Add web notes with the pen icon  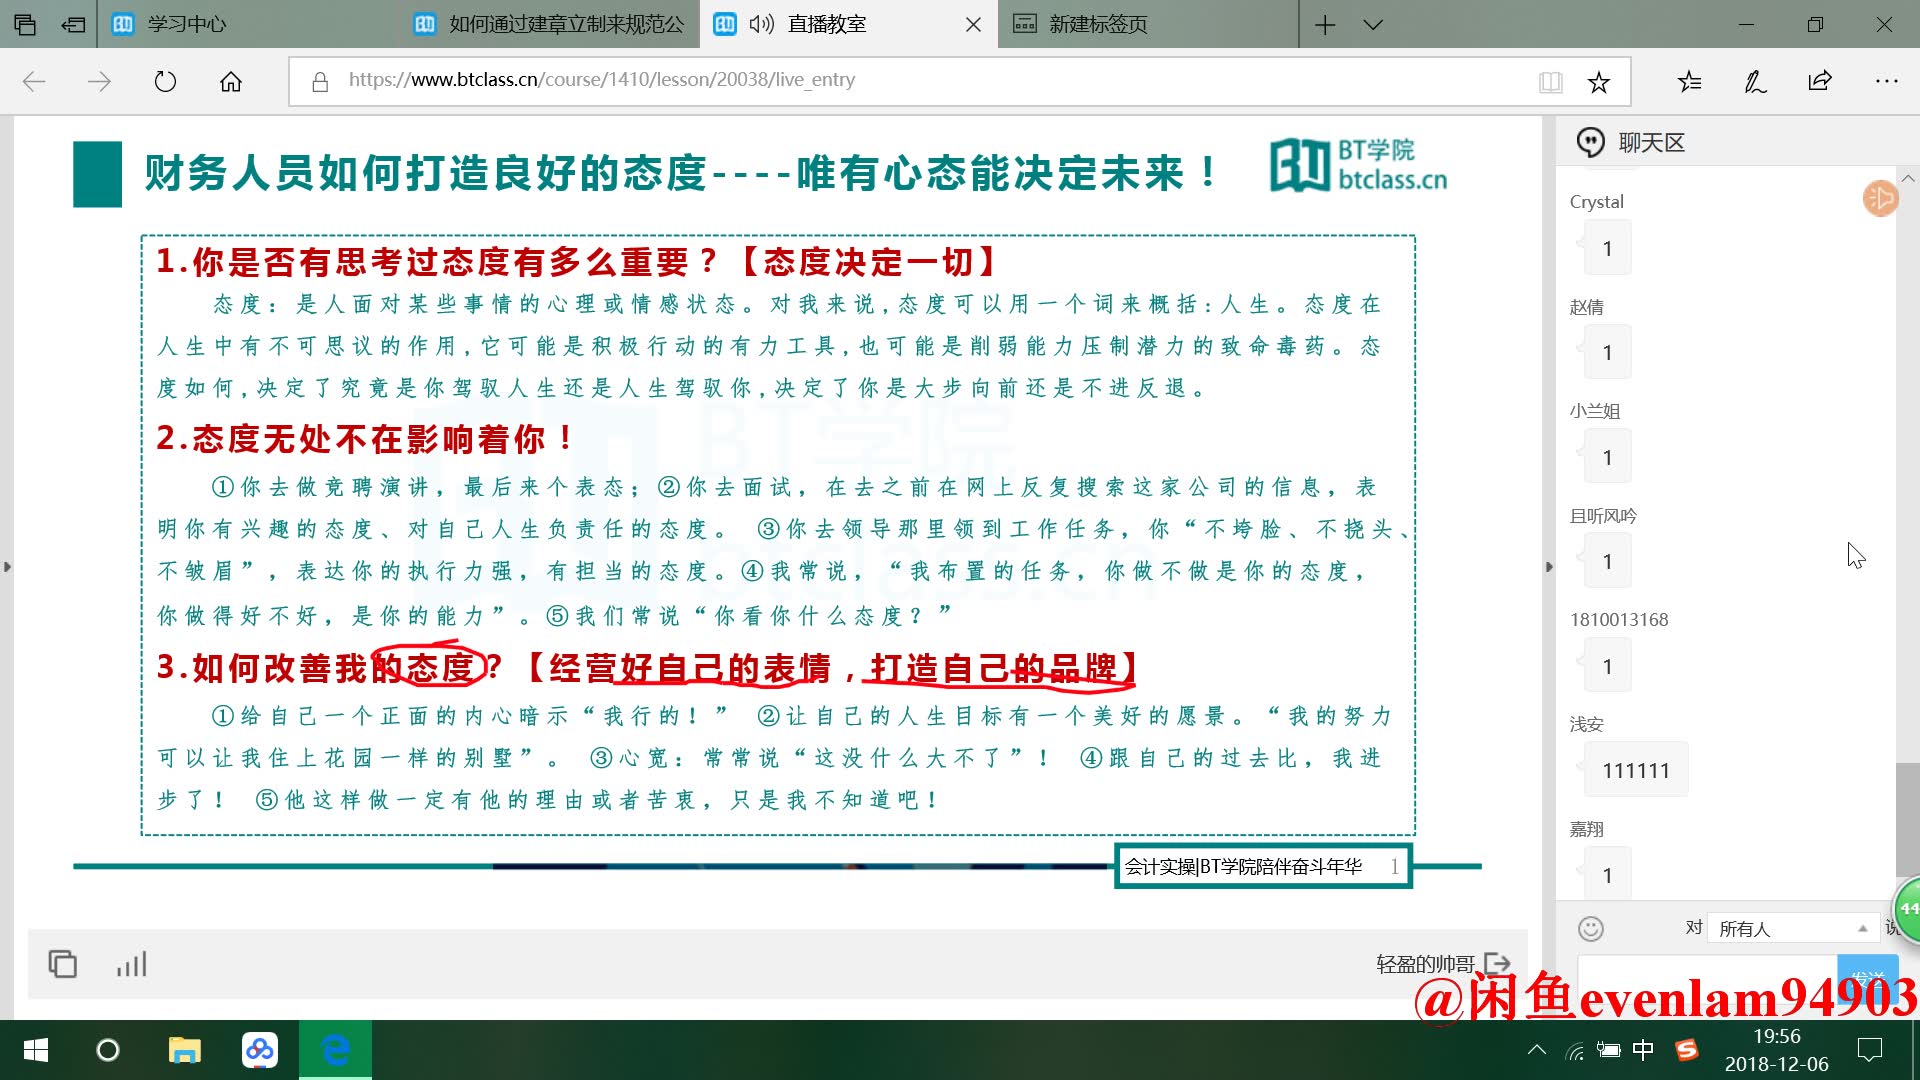coord(1755,81)
